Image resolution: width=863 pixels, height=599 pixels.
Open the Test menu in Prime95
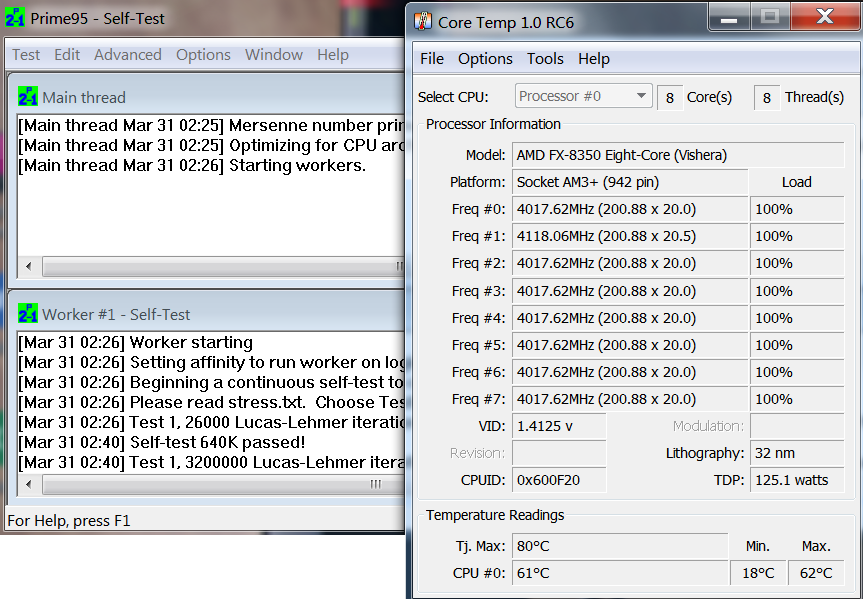(x=26, y=55)
